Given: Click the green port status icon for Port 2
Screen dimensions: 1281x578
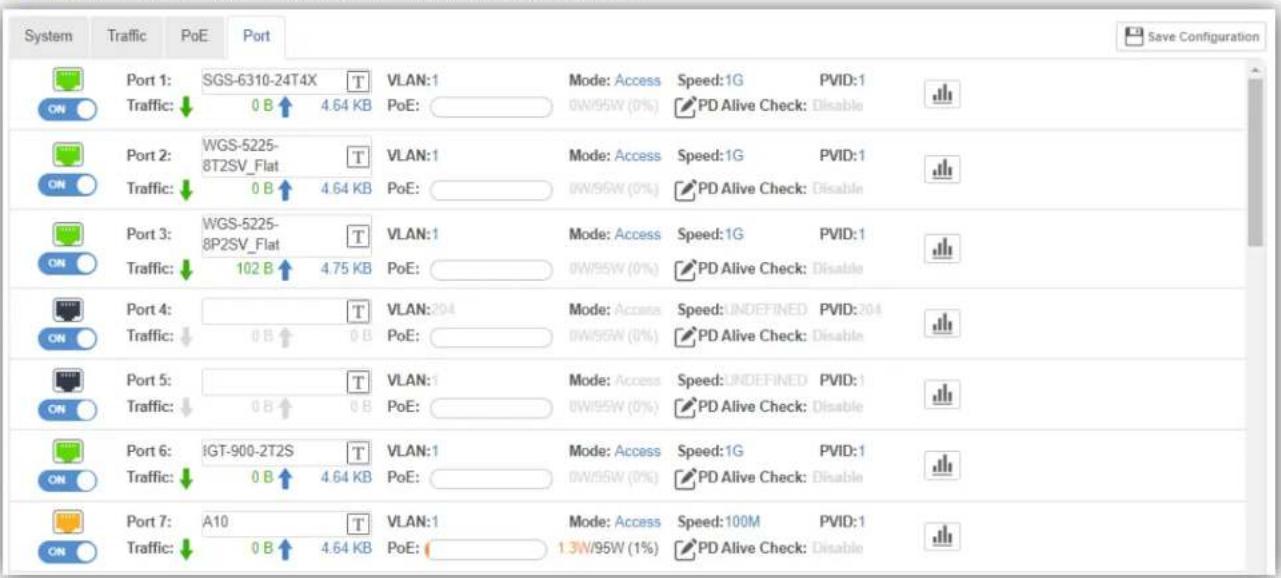Looking at the screenshot, I should [x=66, y=155].
